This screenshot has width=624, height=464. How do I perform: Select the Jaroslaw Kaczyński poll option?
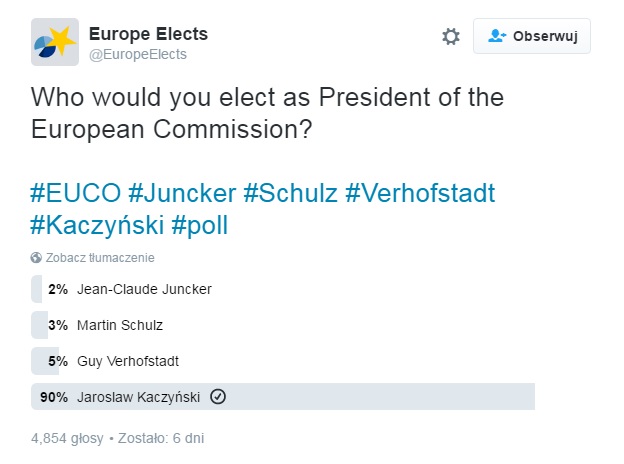(283, 397)
